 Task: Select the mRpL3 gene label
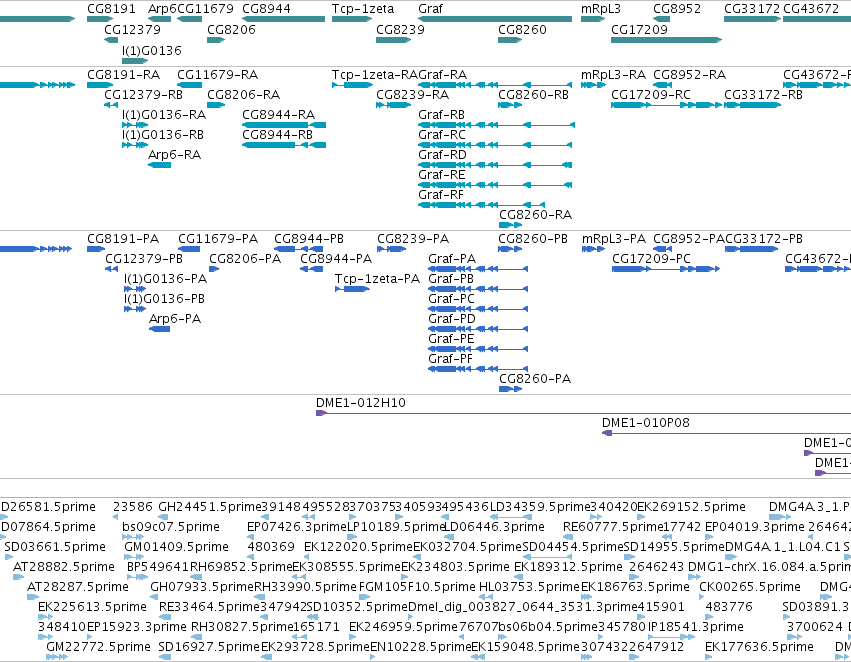tap(601, 9)
